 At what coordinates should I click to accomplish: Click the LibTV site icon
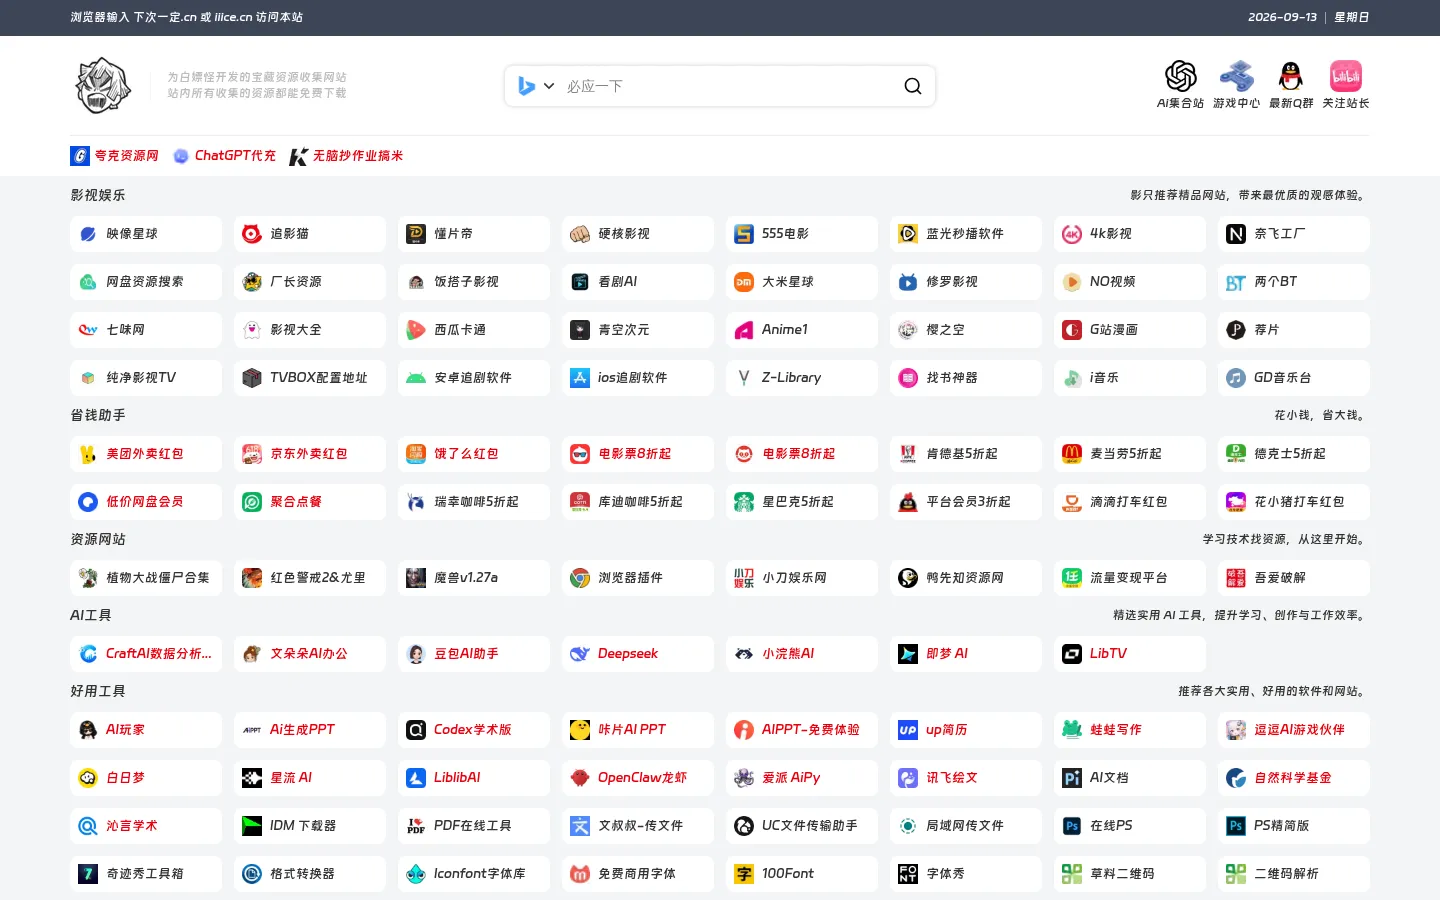[x=1072, y=654]
